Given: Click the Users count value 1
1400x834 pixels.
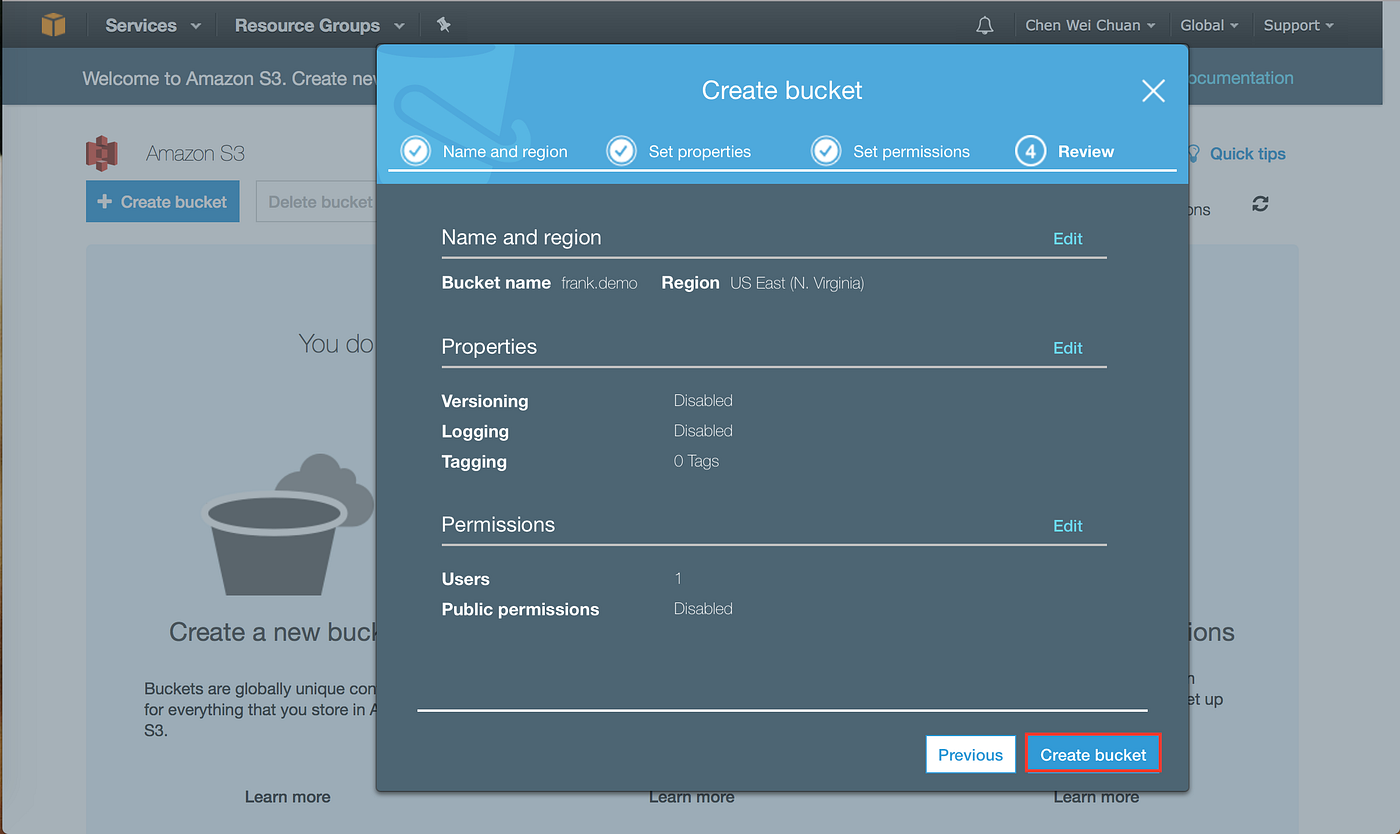Looking at the screenshot, I should (678, 579).
